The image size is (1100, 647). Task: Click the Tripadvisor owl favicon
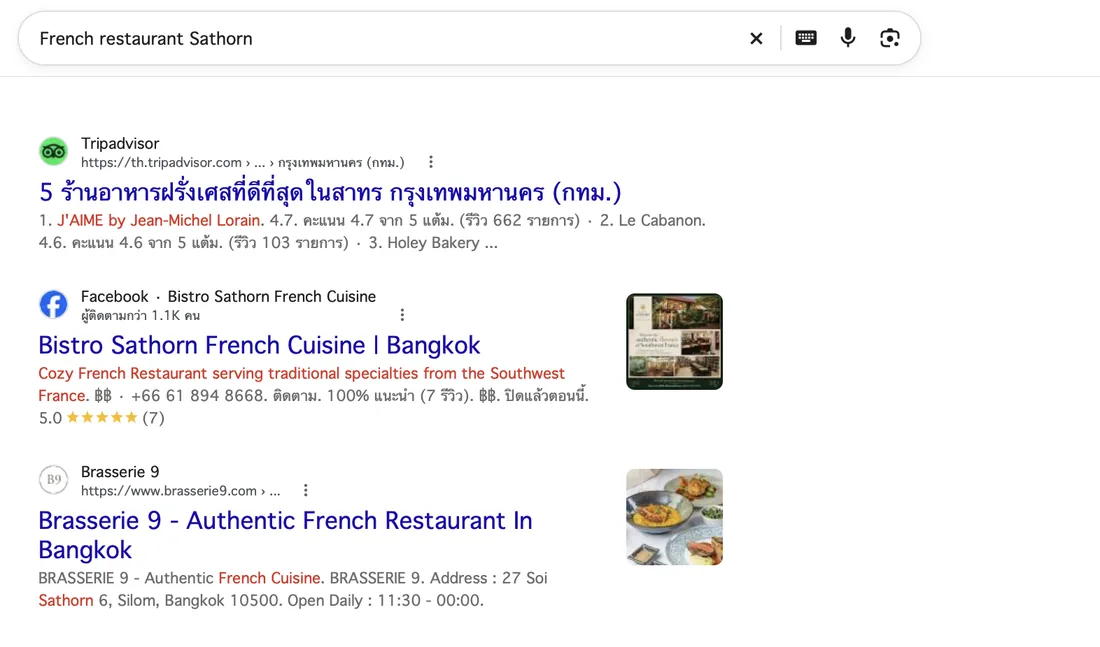53,152
